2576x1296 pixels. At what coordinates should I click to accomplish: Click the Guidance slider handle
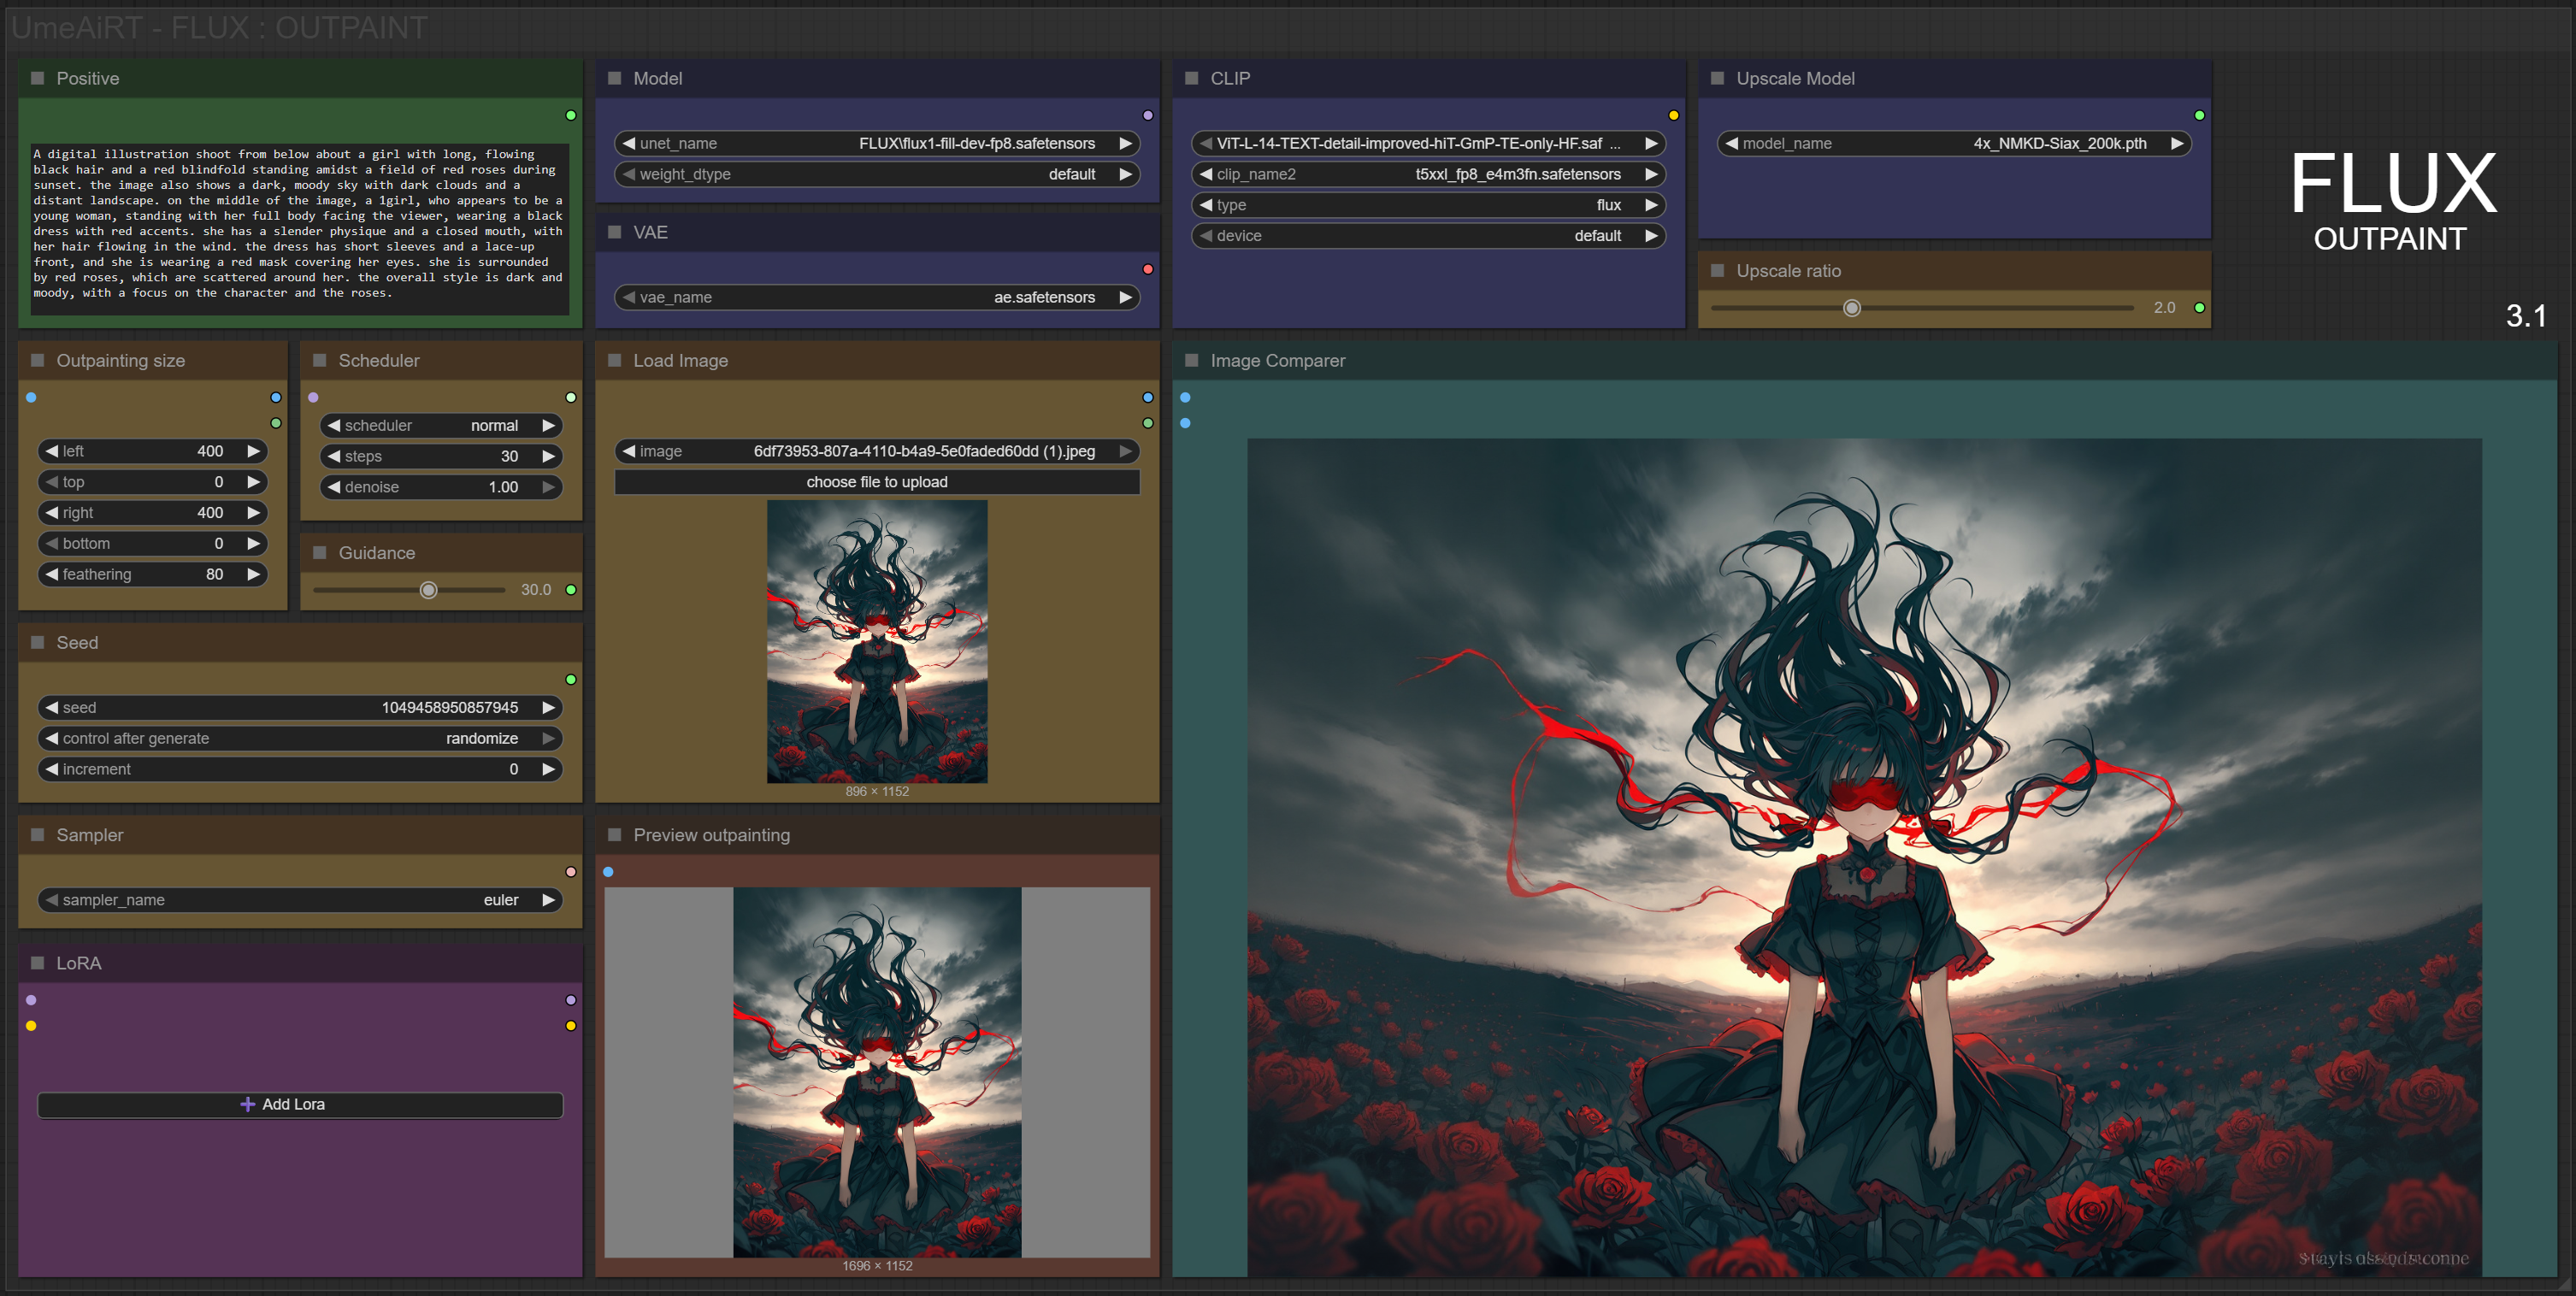coord(428,590)
